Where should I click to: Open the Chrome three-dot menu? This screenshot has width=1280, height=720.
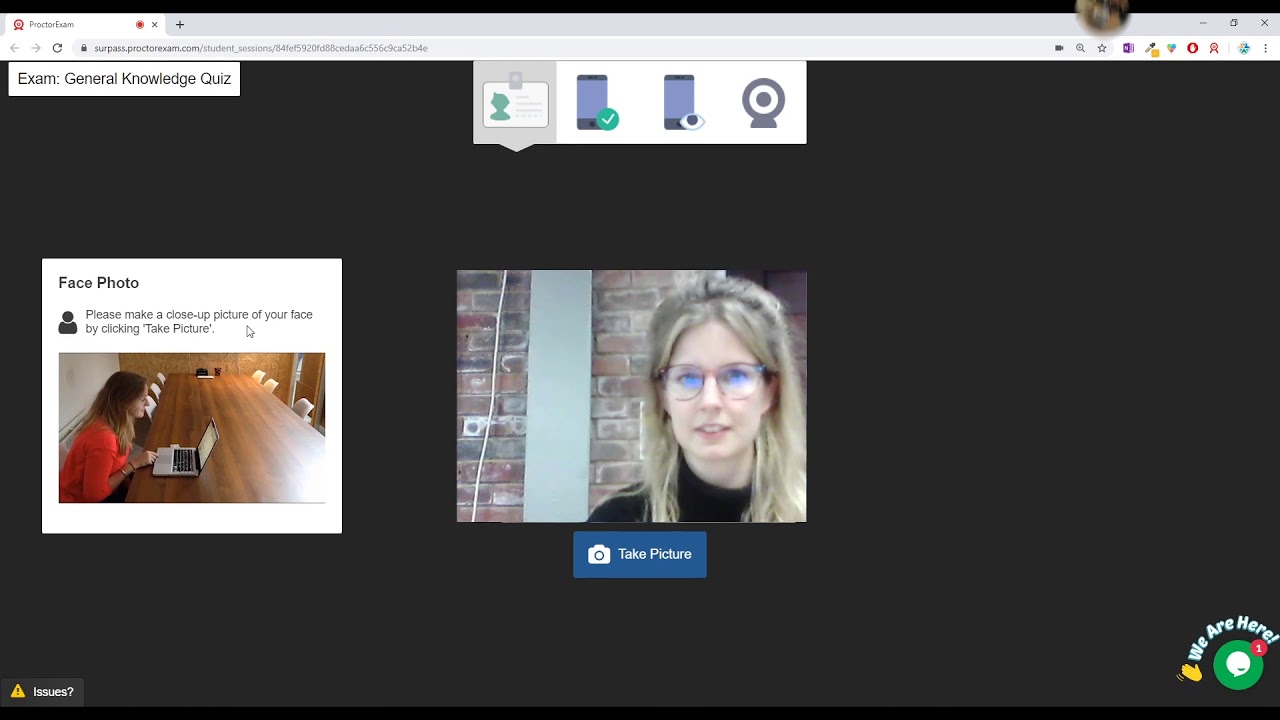(1265, 48)
